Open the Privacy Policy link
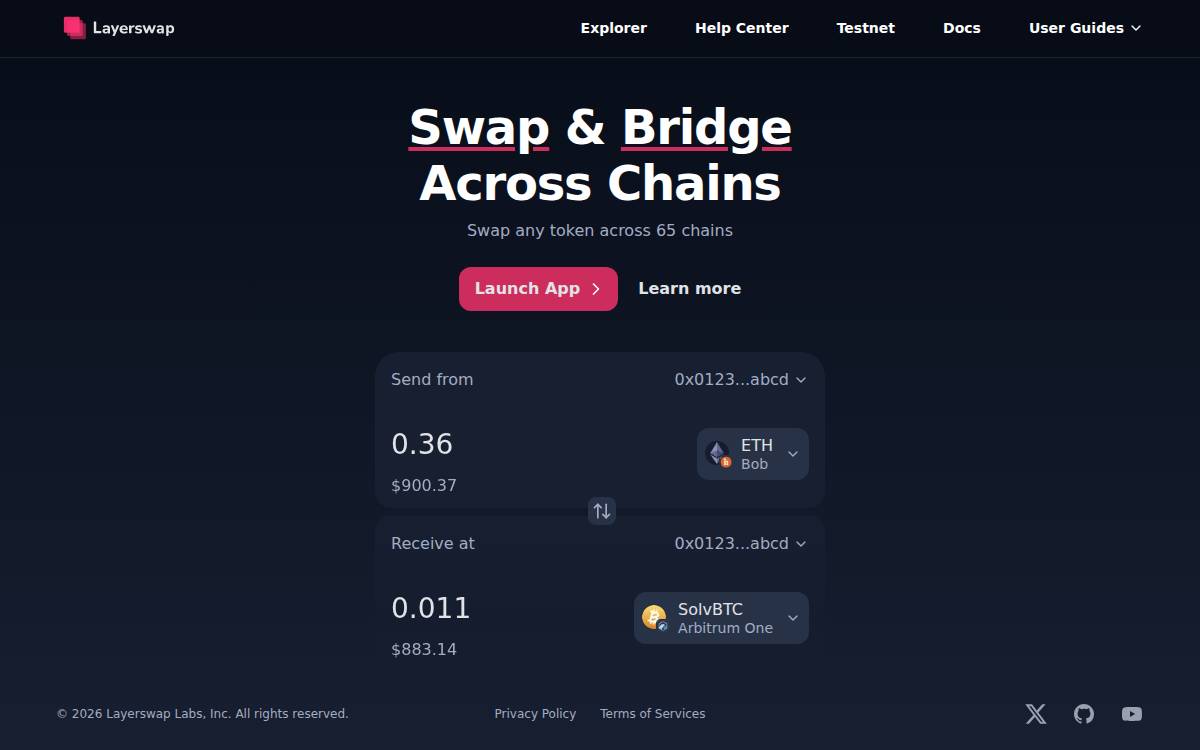Screen dimensions: 1200x750 point(535,714)
